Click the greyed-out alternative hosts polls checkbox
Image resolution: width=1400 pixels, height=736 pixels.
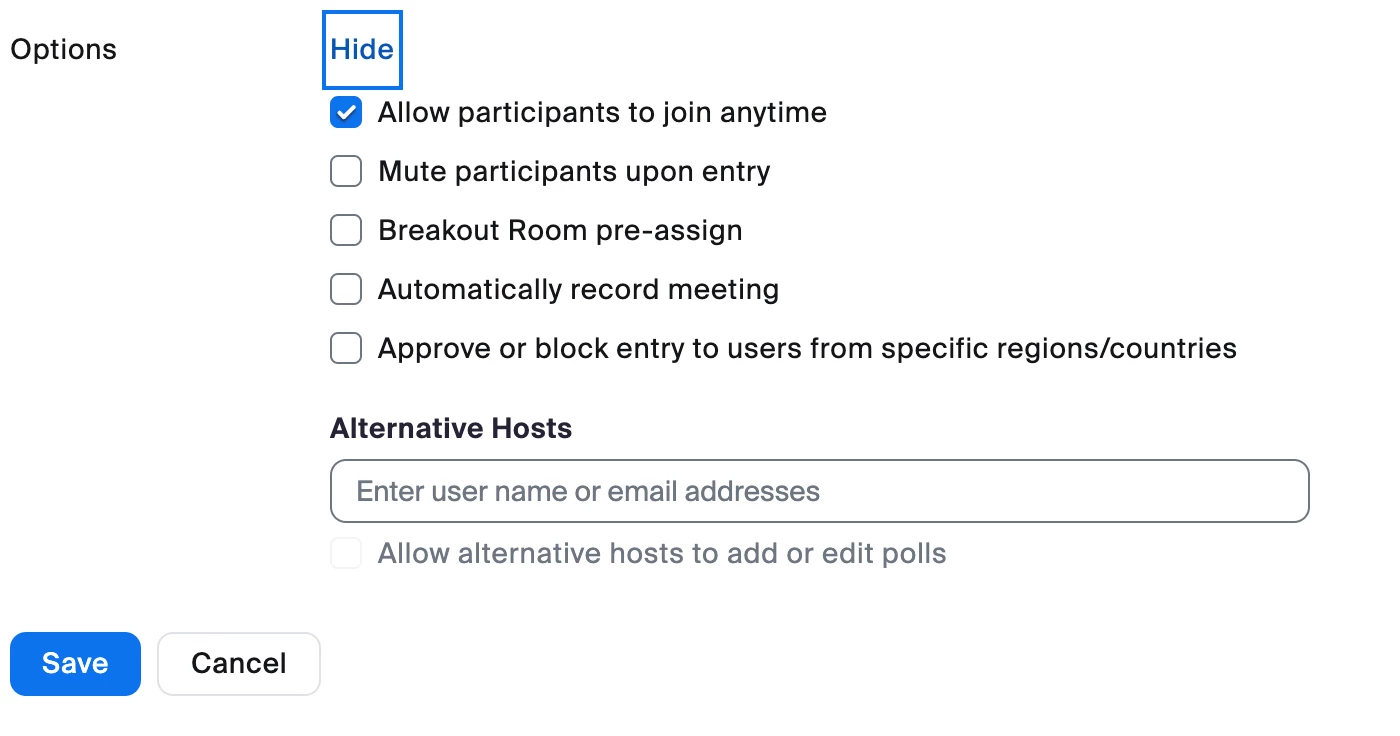[346, 554]
